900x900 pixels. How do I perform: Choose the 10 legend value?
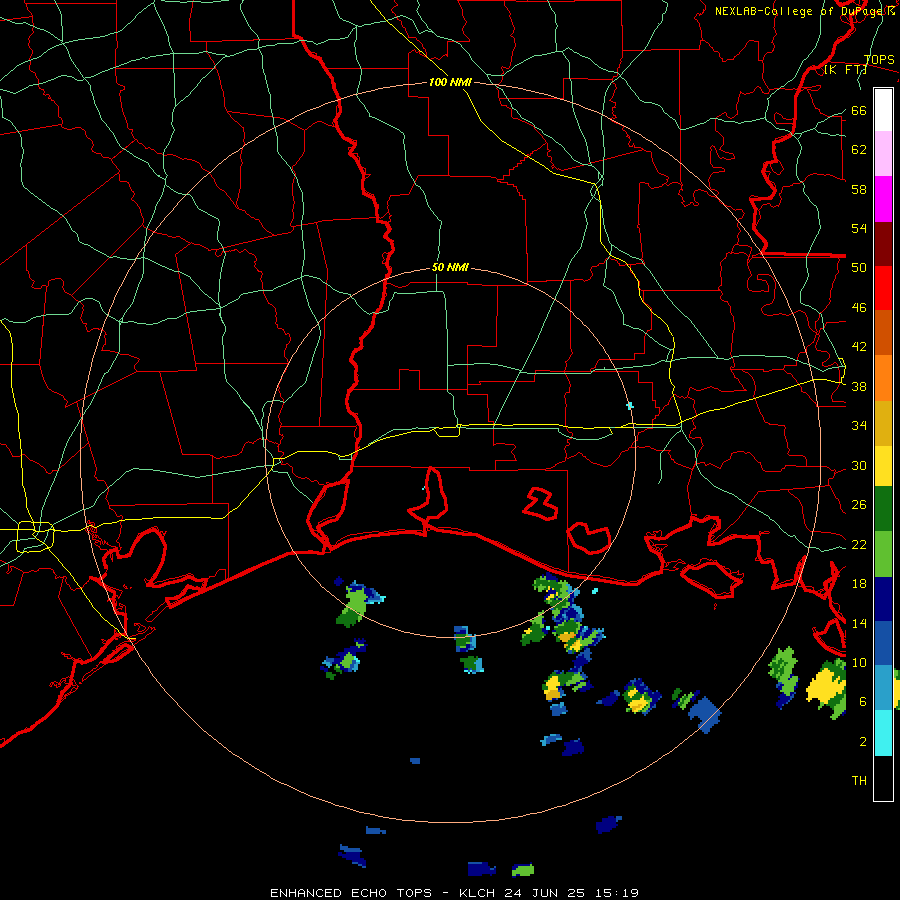[x=859, y=662]
